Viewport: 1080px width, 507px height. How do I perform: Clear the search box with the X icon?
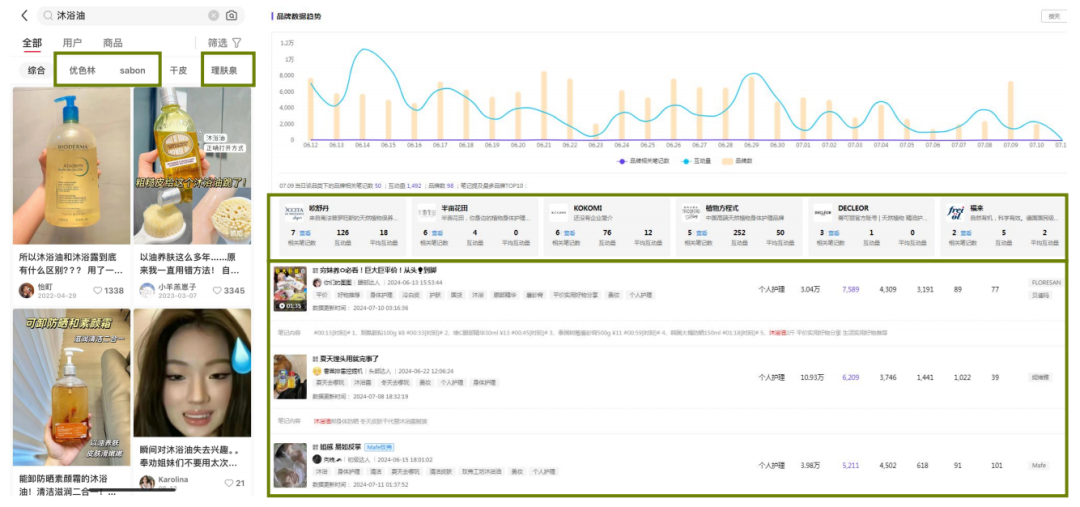tap(214, 15)
